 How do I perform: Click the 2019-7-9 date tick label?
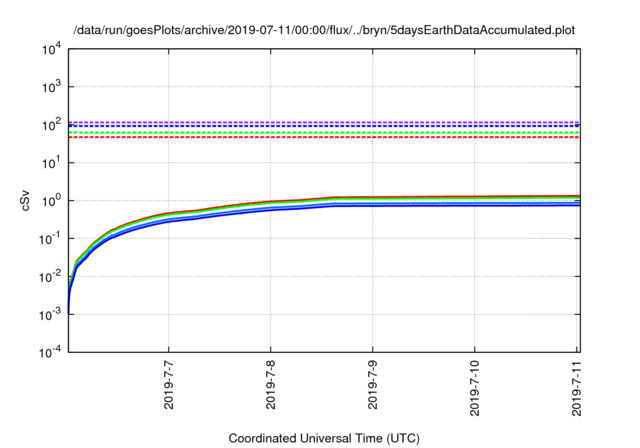point(372,385)
